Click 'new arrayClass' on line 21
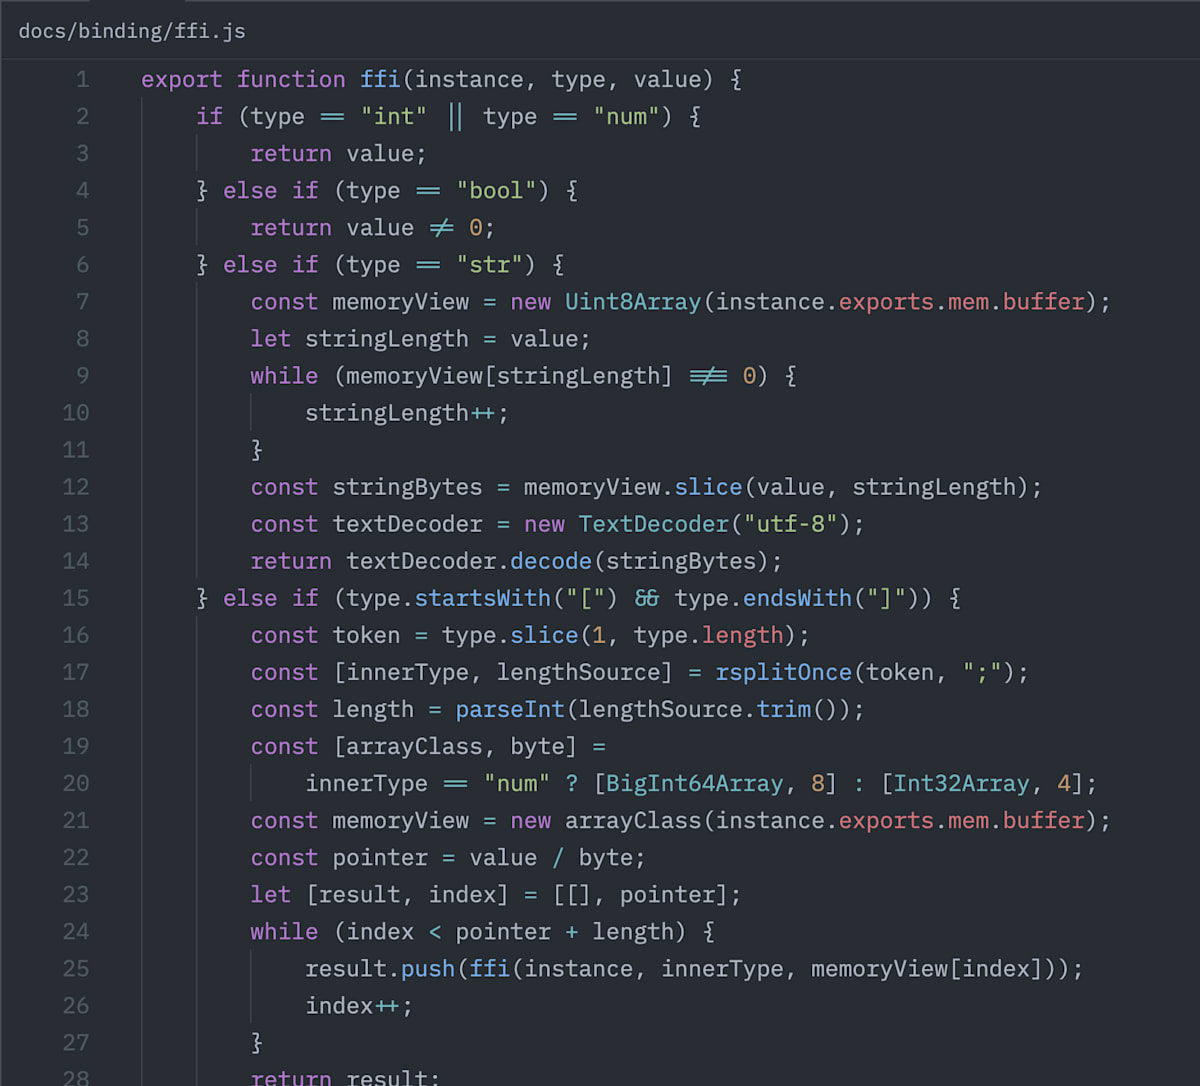The width and height of the screenshot is (1200, 1086). pyautogui.click(x=606, y=819)
